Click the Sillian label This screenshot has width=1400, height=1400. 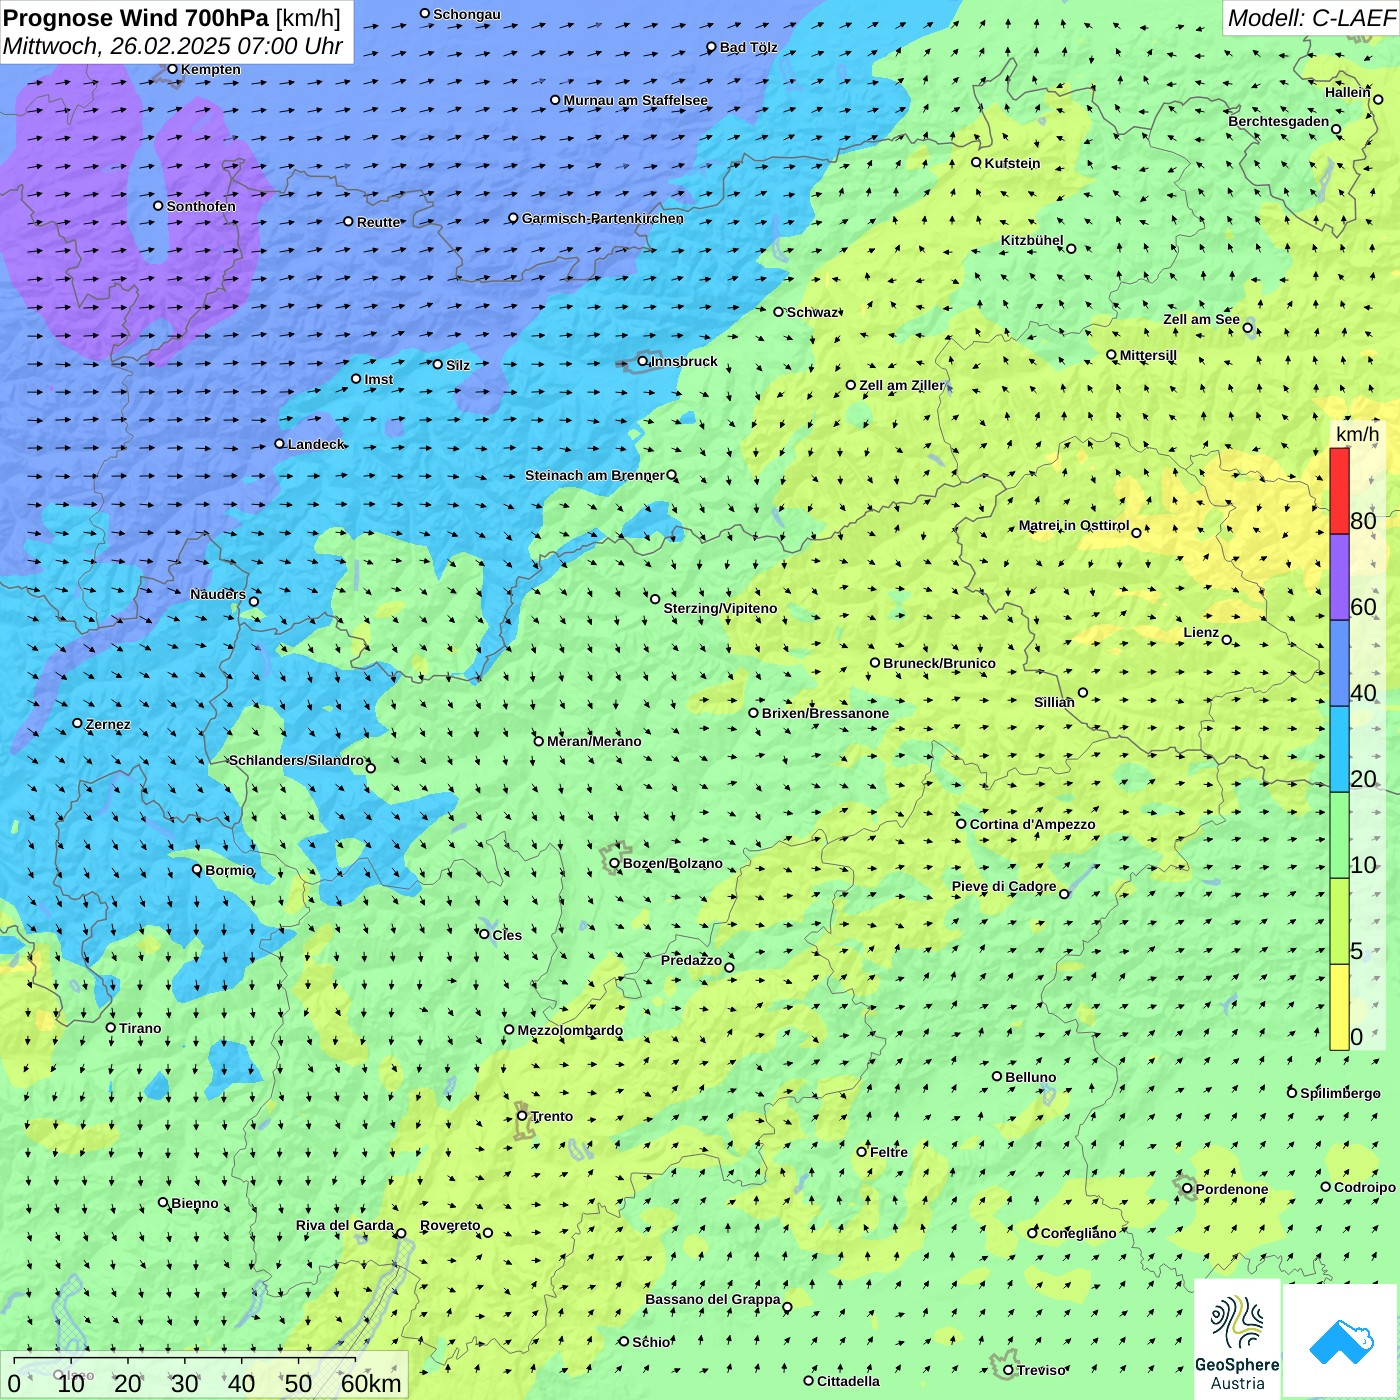click(1054, 702)
